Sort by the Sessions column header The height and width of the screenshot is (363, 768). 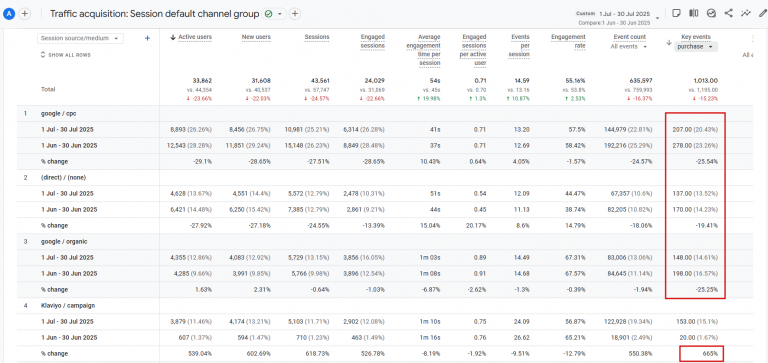click(317, 37)
